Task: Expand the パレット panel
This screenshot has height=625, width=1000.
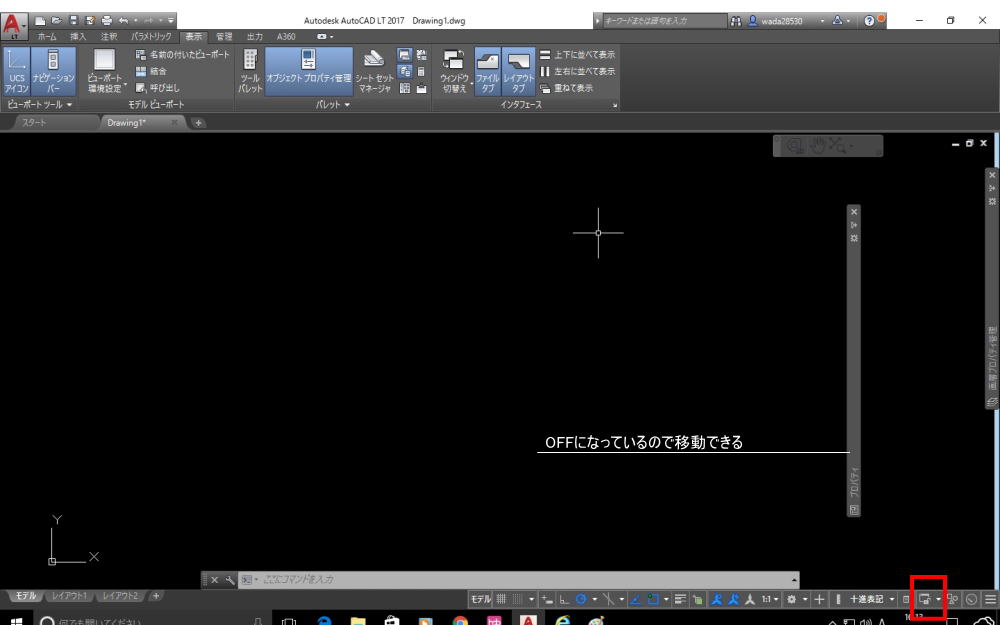Action: 333,105
